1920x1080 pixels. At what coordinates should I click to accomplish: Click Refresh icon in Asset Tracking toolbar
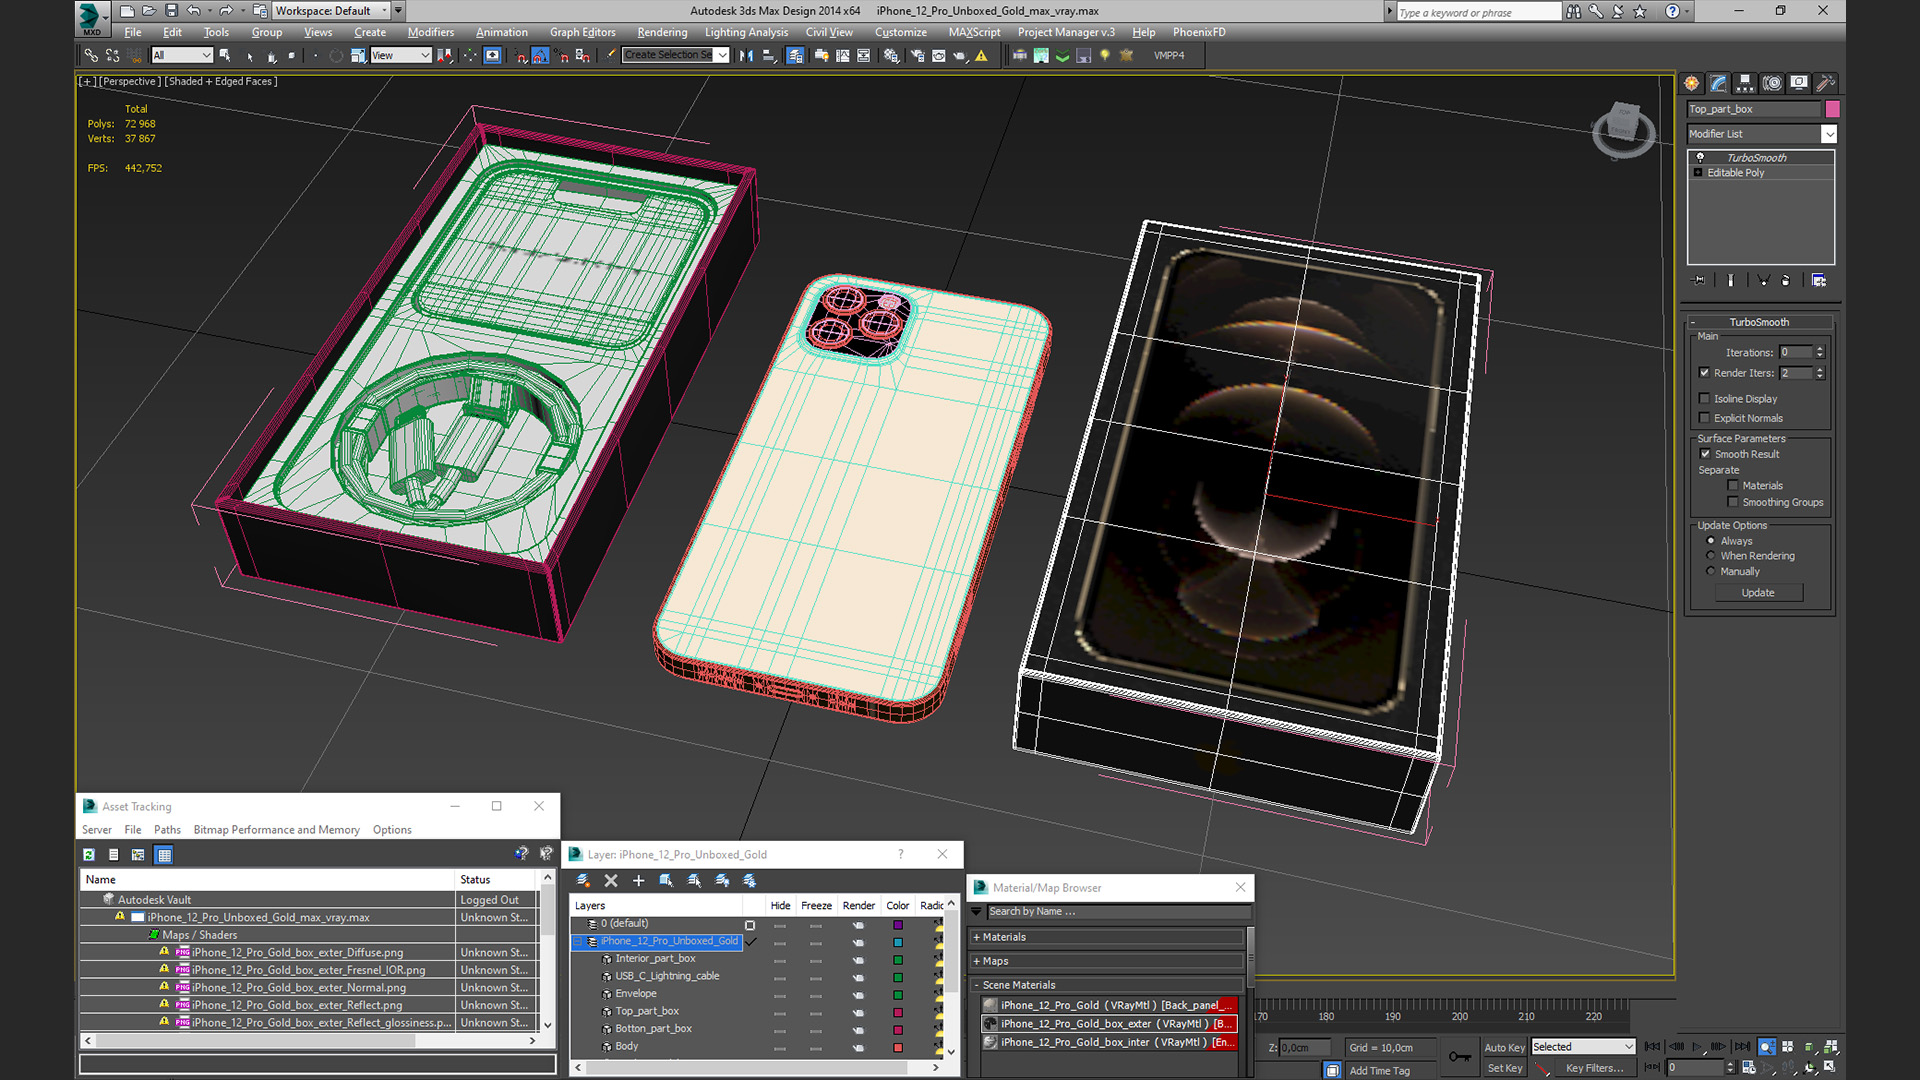[89, 854]
